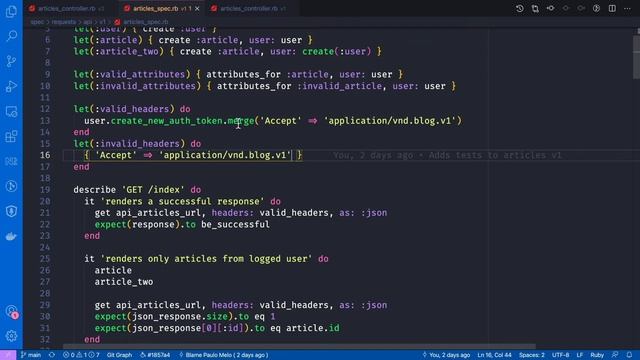The height and width of the screenshot is (360, 640).
Task: Click line number 19 in gutter
Action: pos(45,190)
